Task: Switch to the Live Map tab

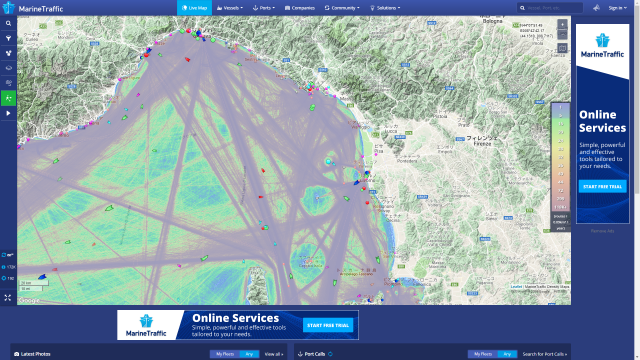Action: [x=194, y=8]
